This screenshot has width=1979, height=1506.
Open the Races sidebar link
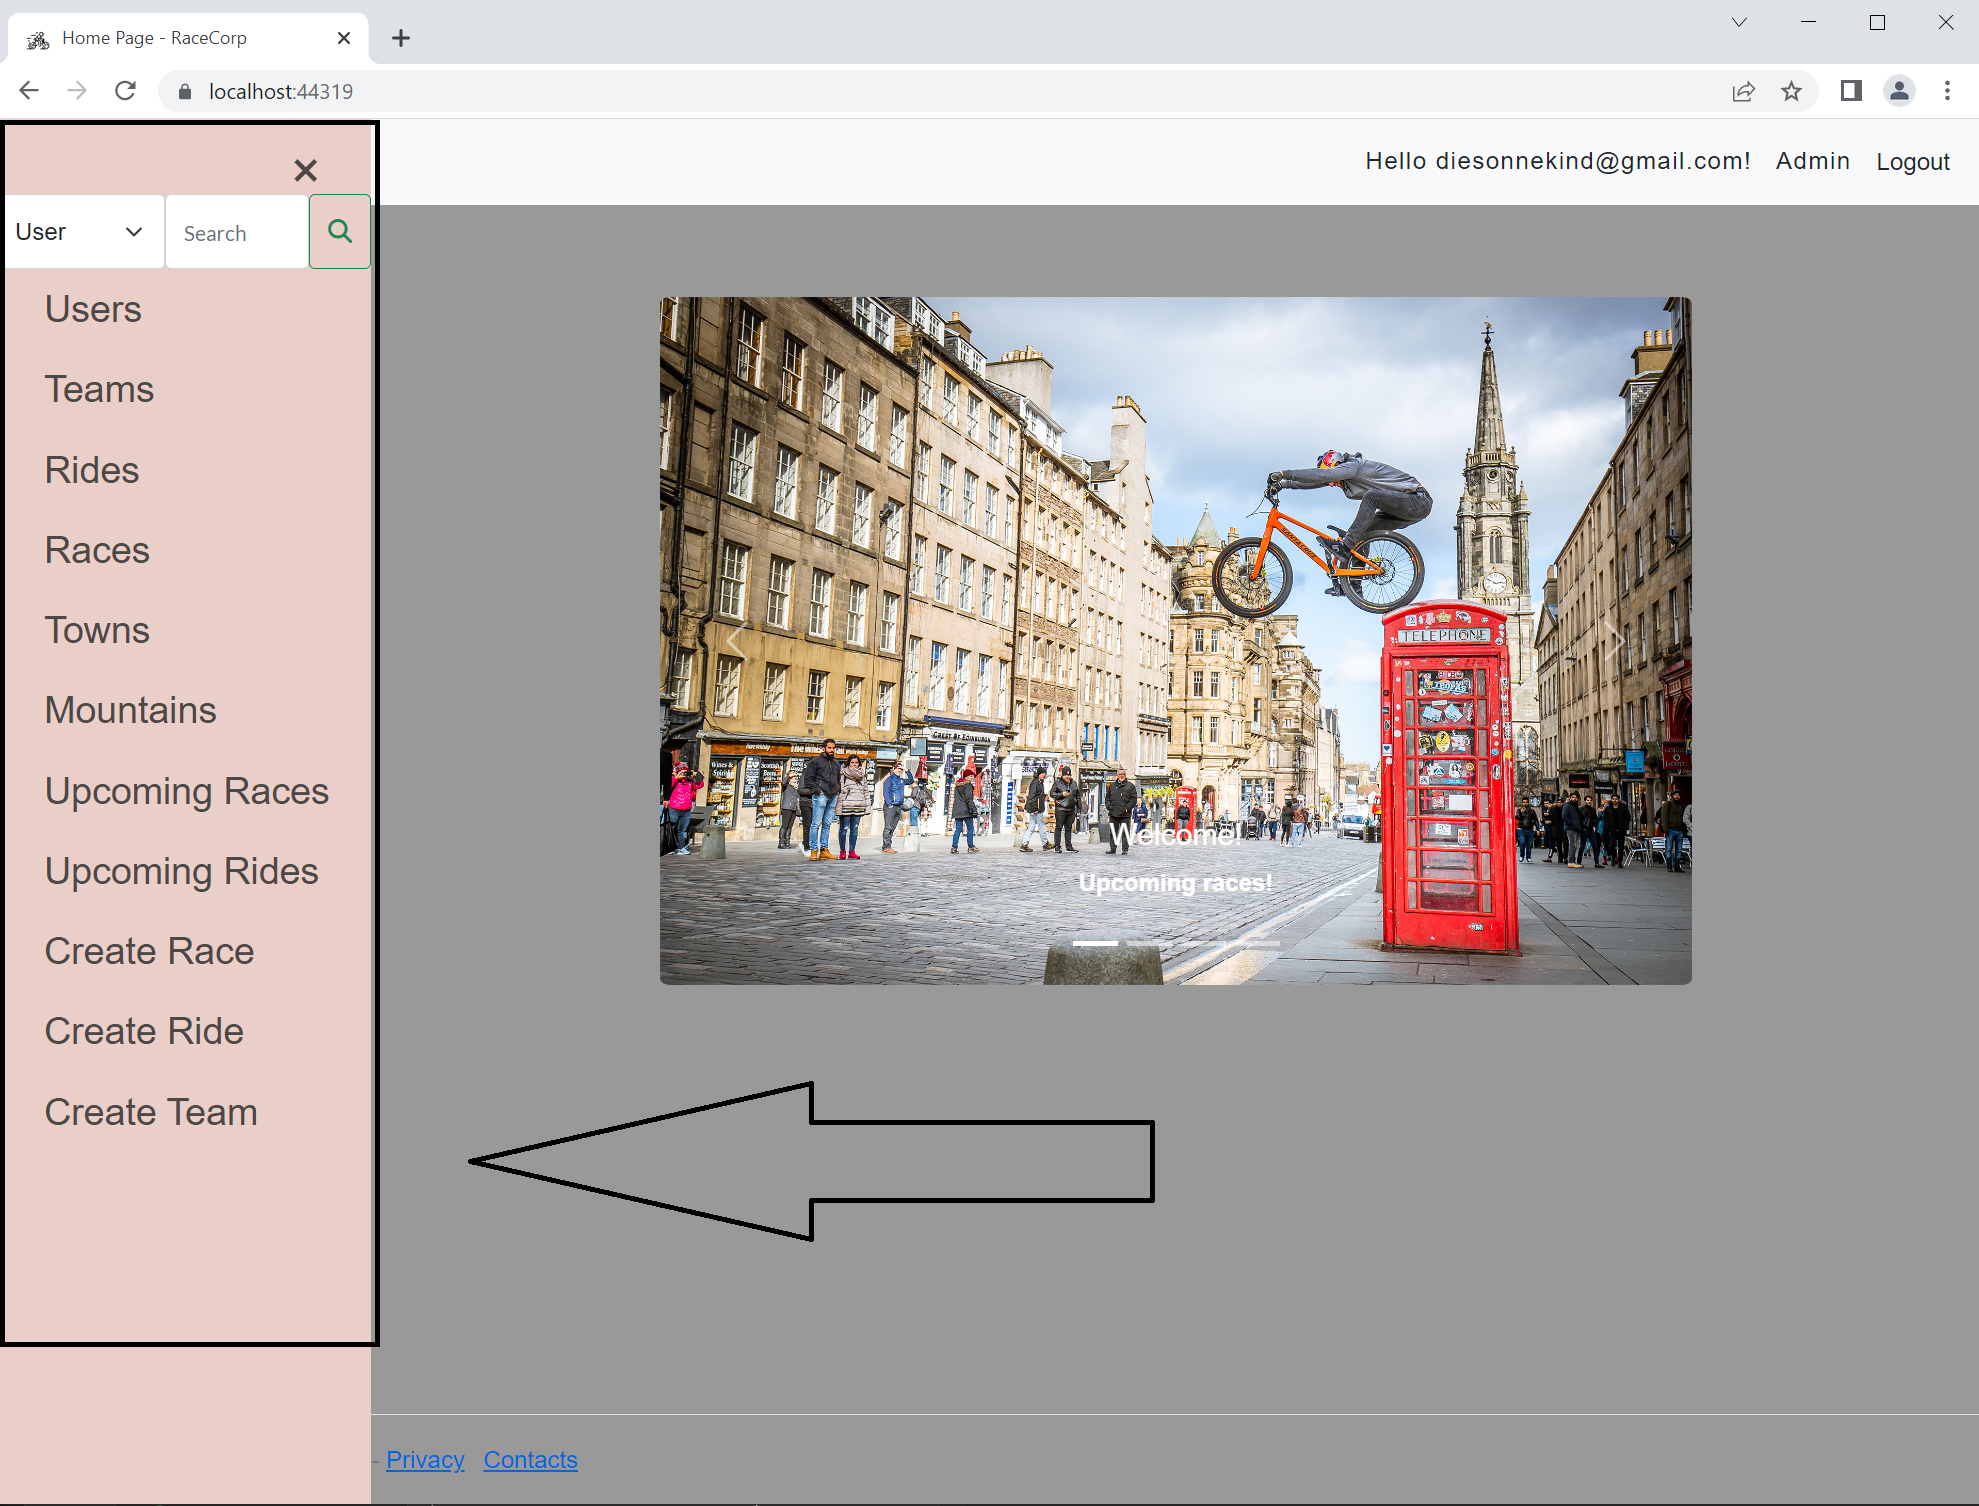[x=97, y=550]
